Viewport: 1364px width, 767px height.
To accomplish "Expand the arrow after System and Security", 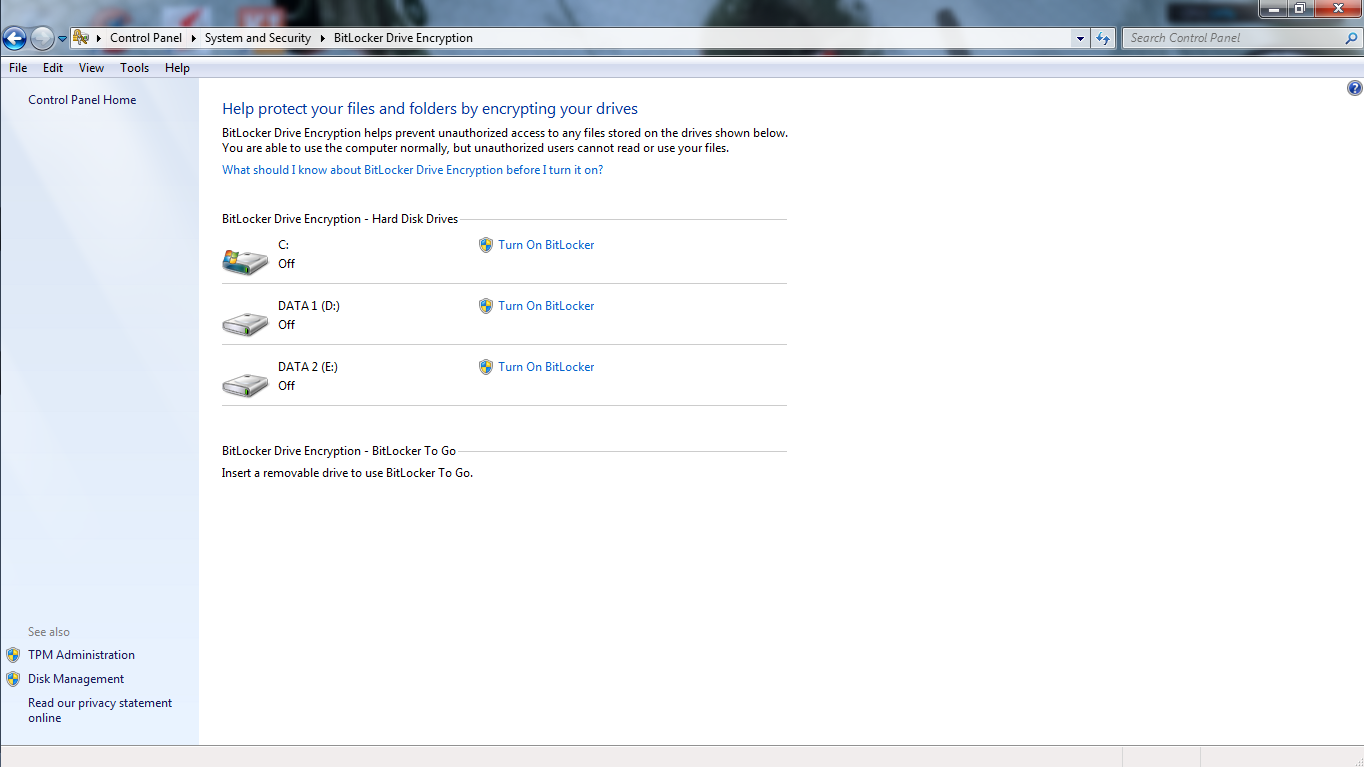I will point(323,38).
